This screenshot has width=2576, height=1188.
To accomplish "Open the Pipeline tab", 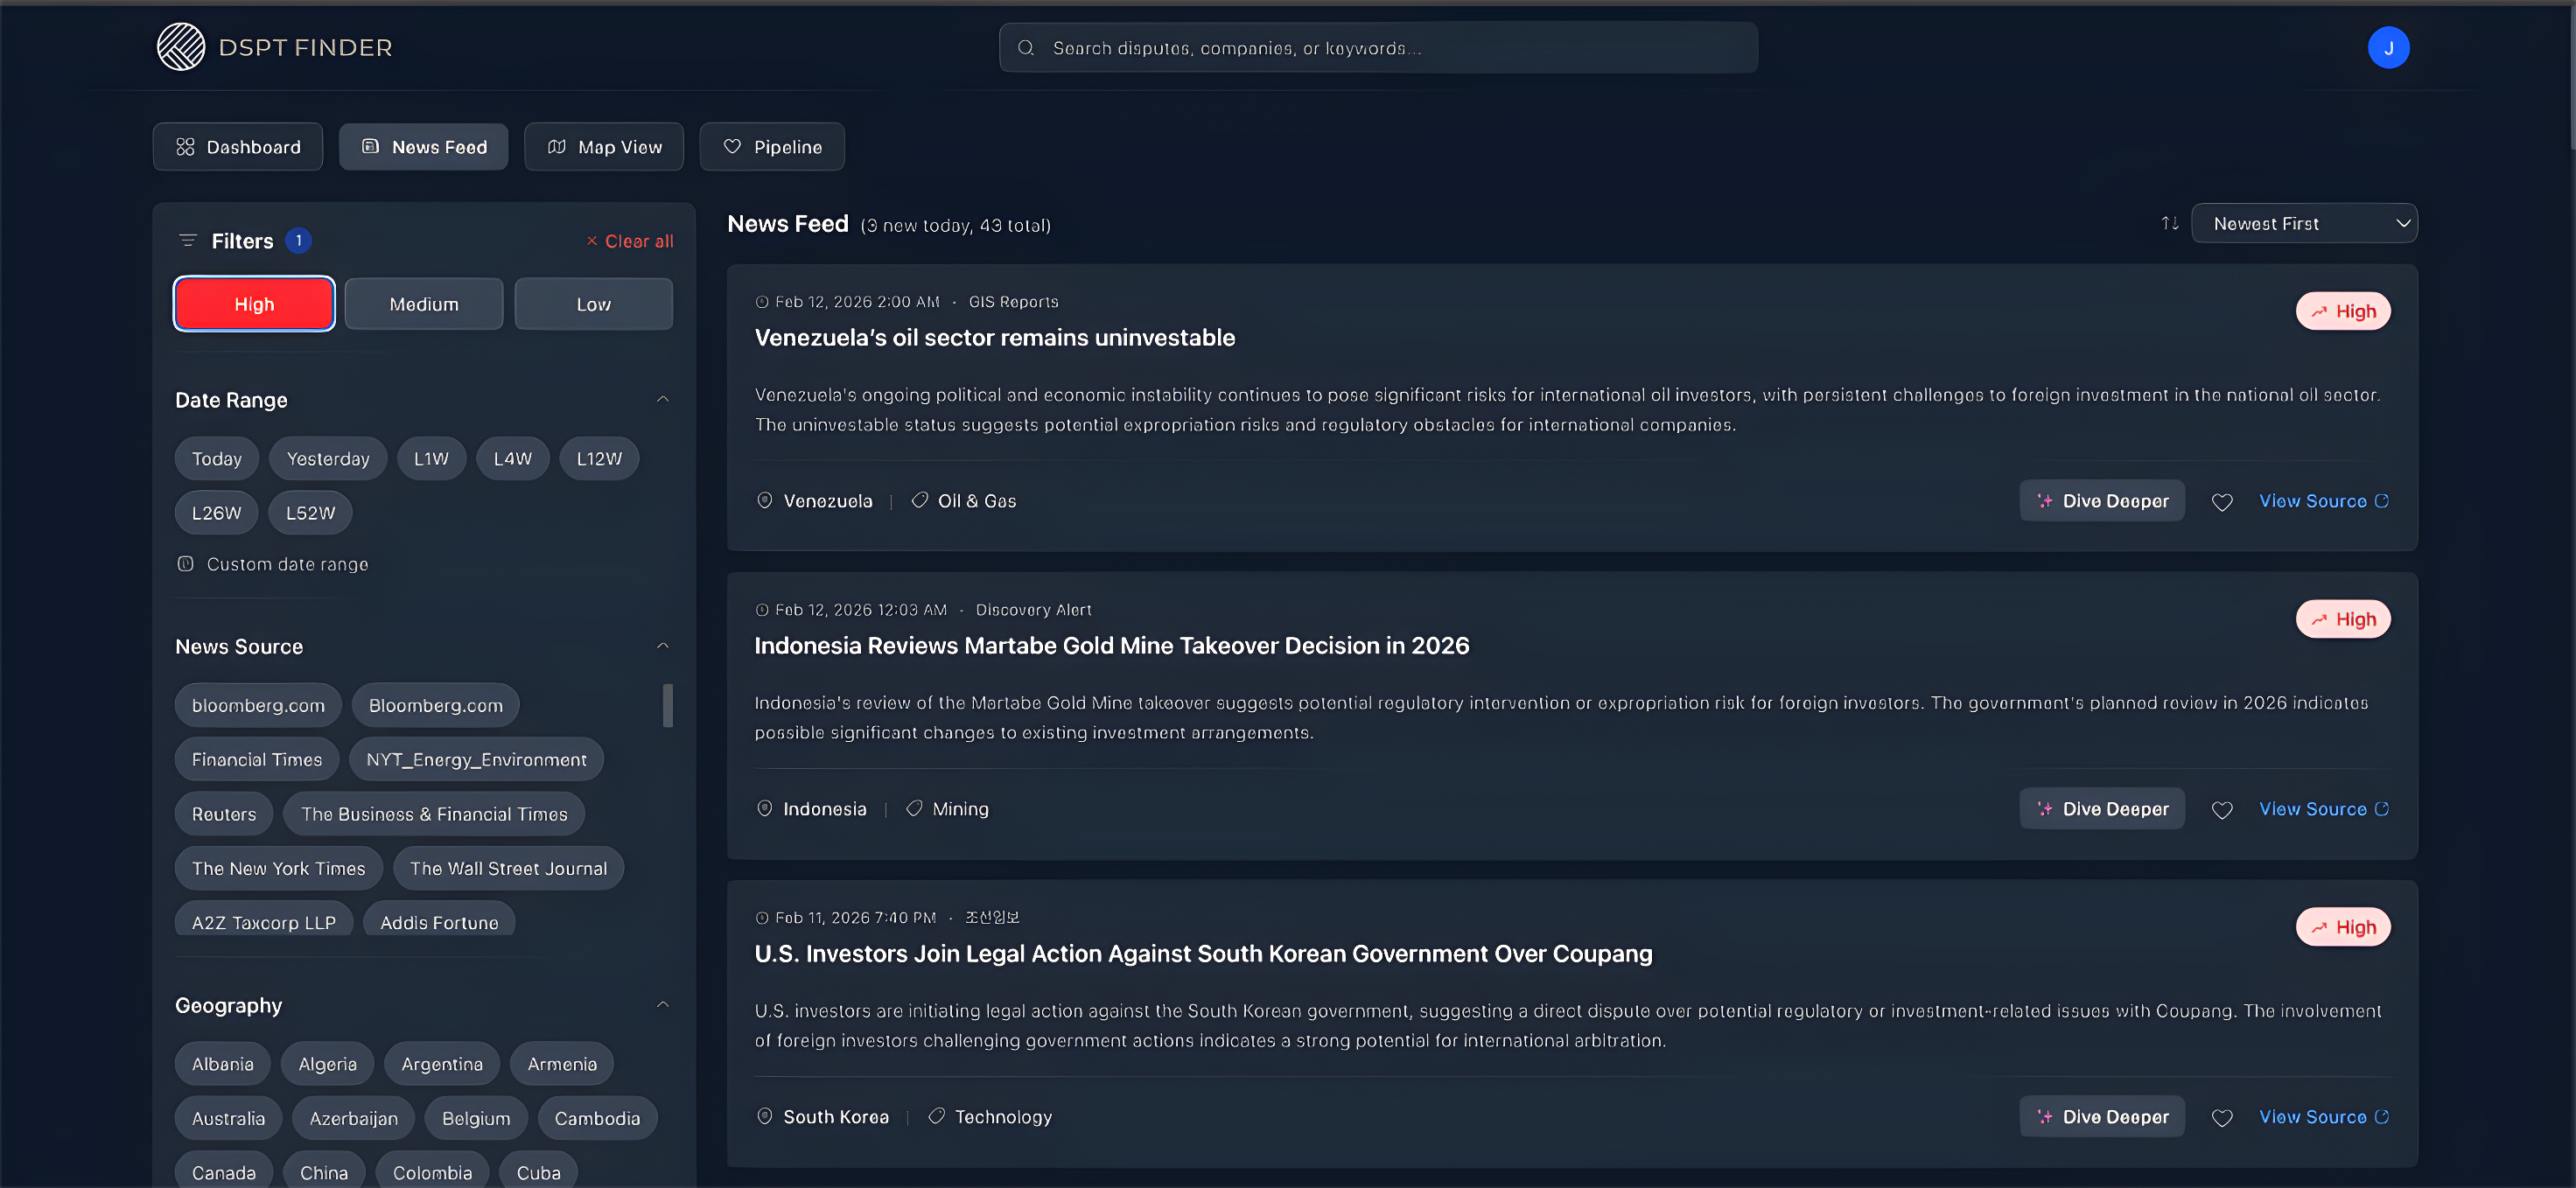I will (772, 146).
